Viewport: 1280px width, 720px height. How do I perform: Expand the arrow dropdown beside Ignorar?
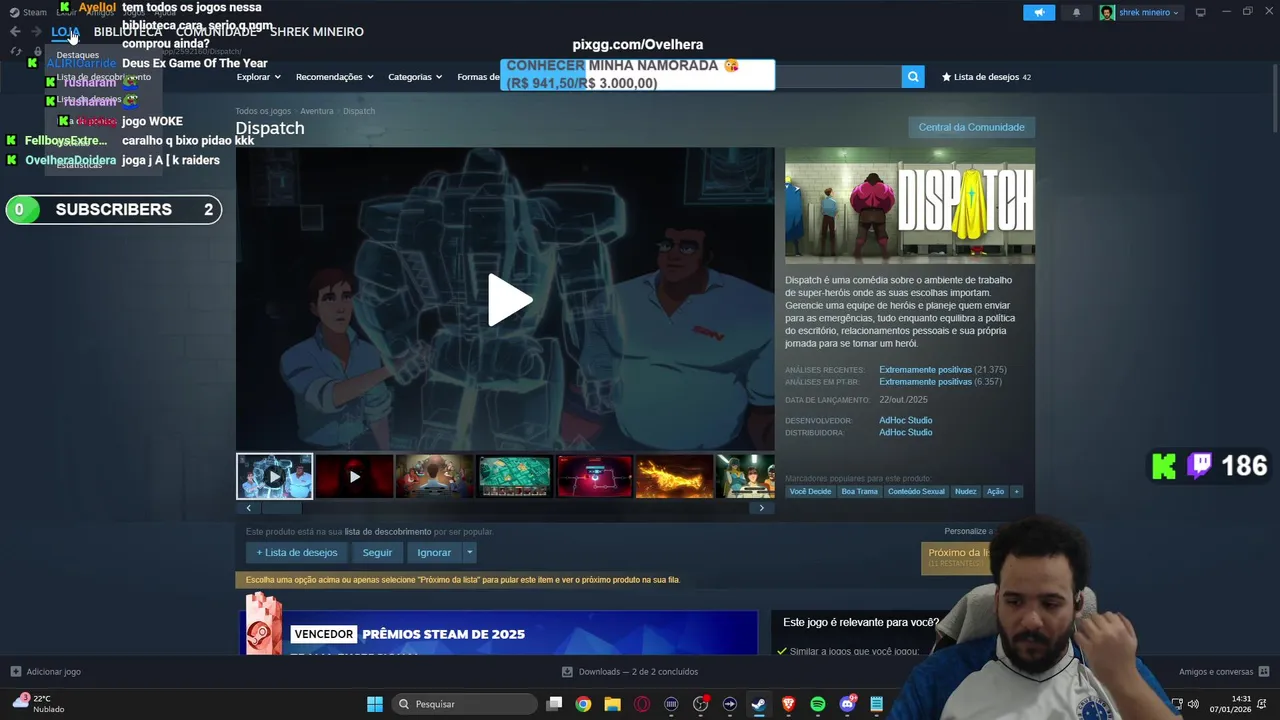[x=469, y=552]
